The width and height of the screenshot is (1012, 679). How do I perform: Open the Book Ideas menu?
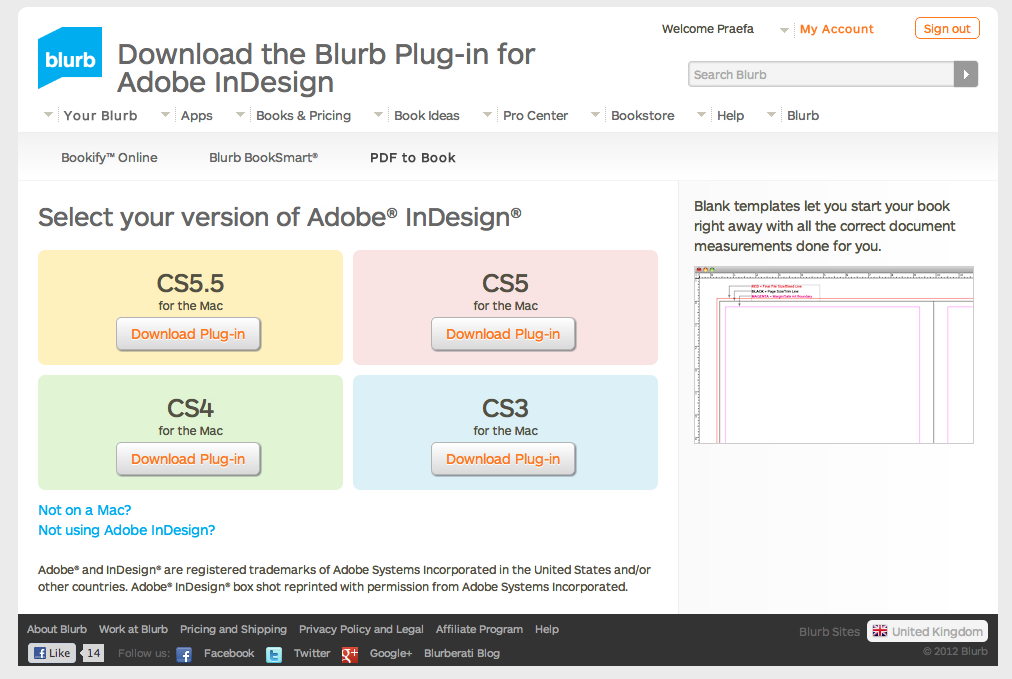coord(427,116)
